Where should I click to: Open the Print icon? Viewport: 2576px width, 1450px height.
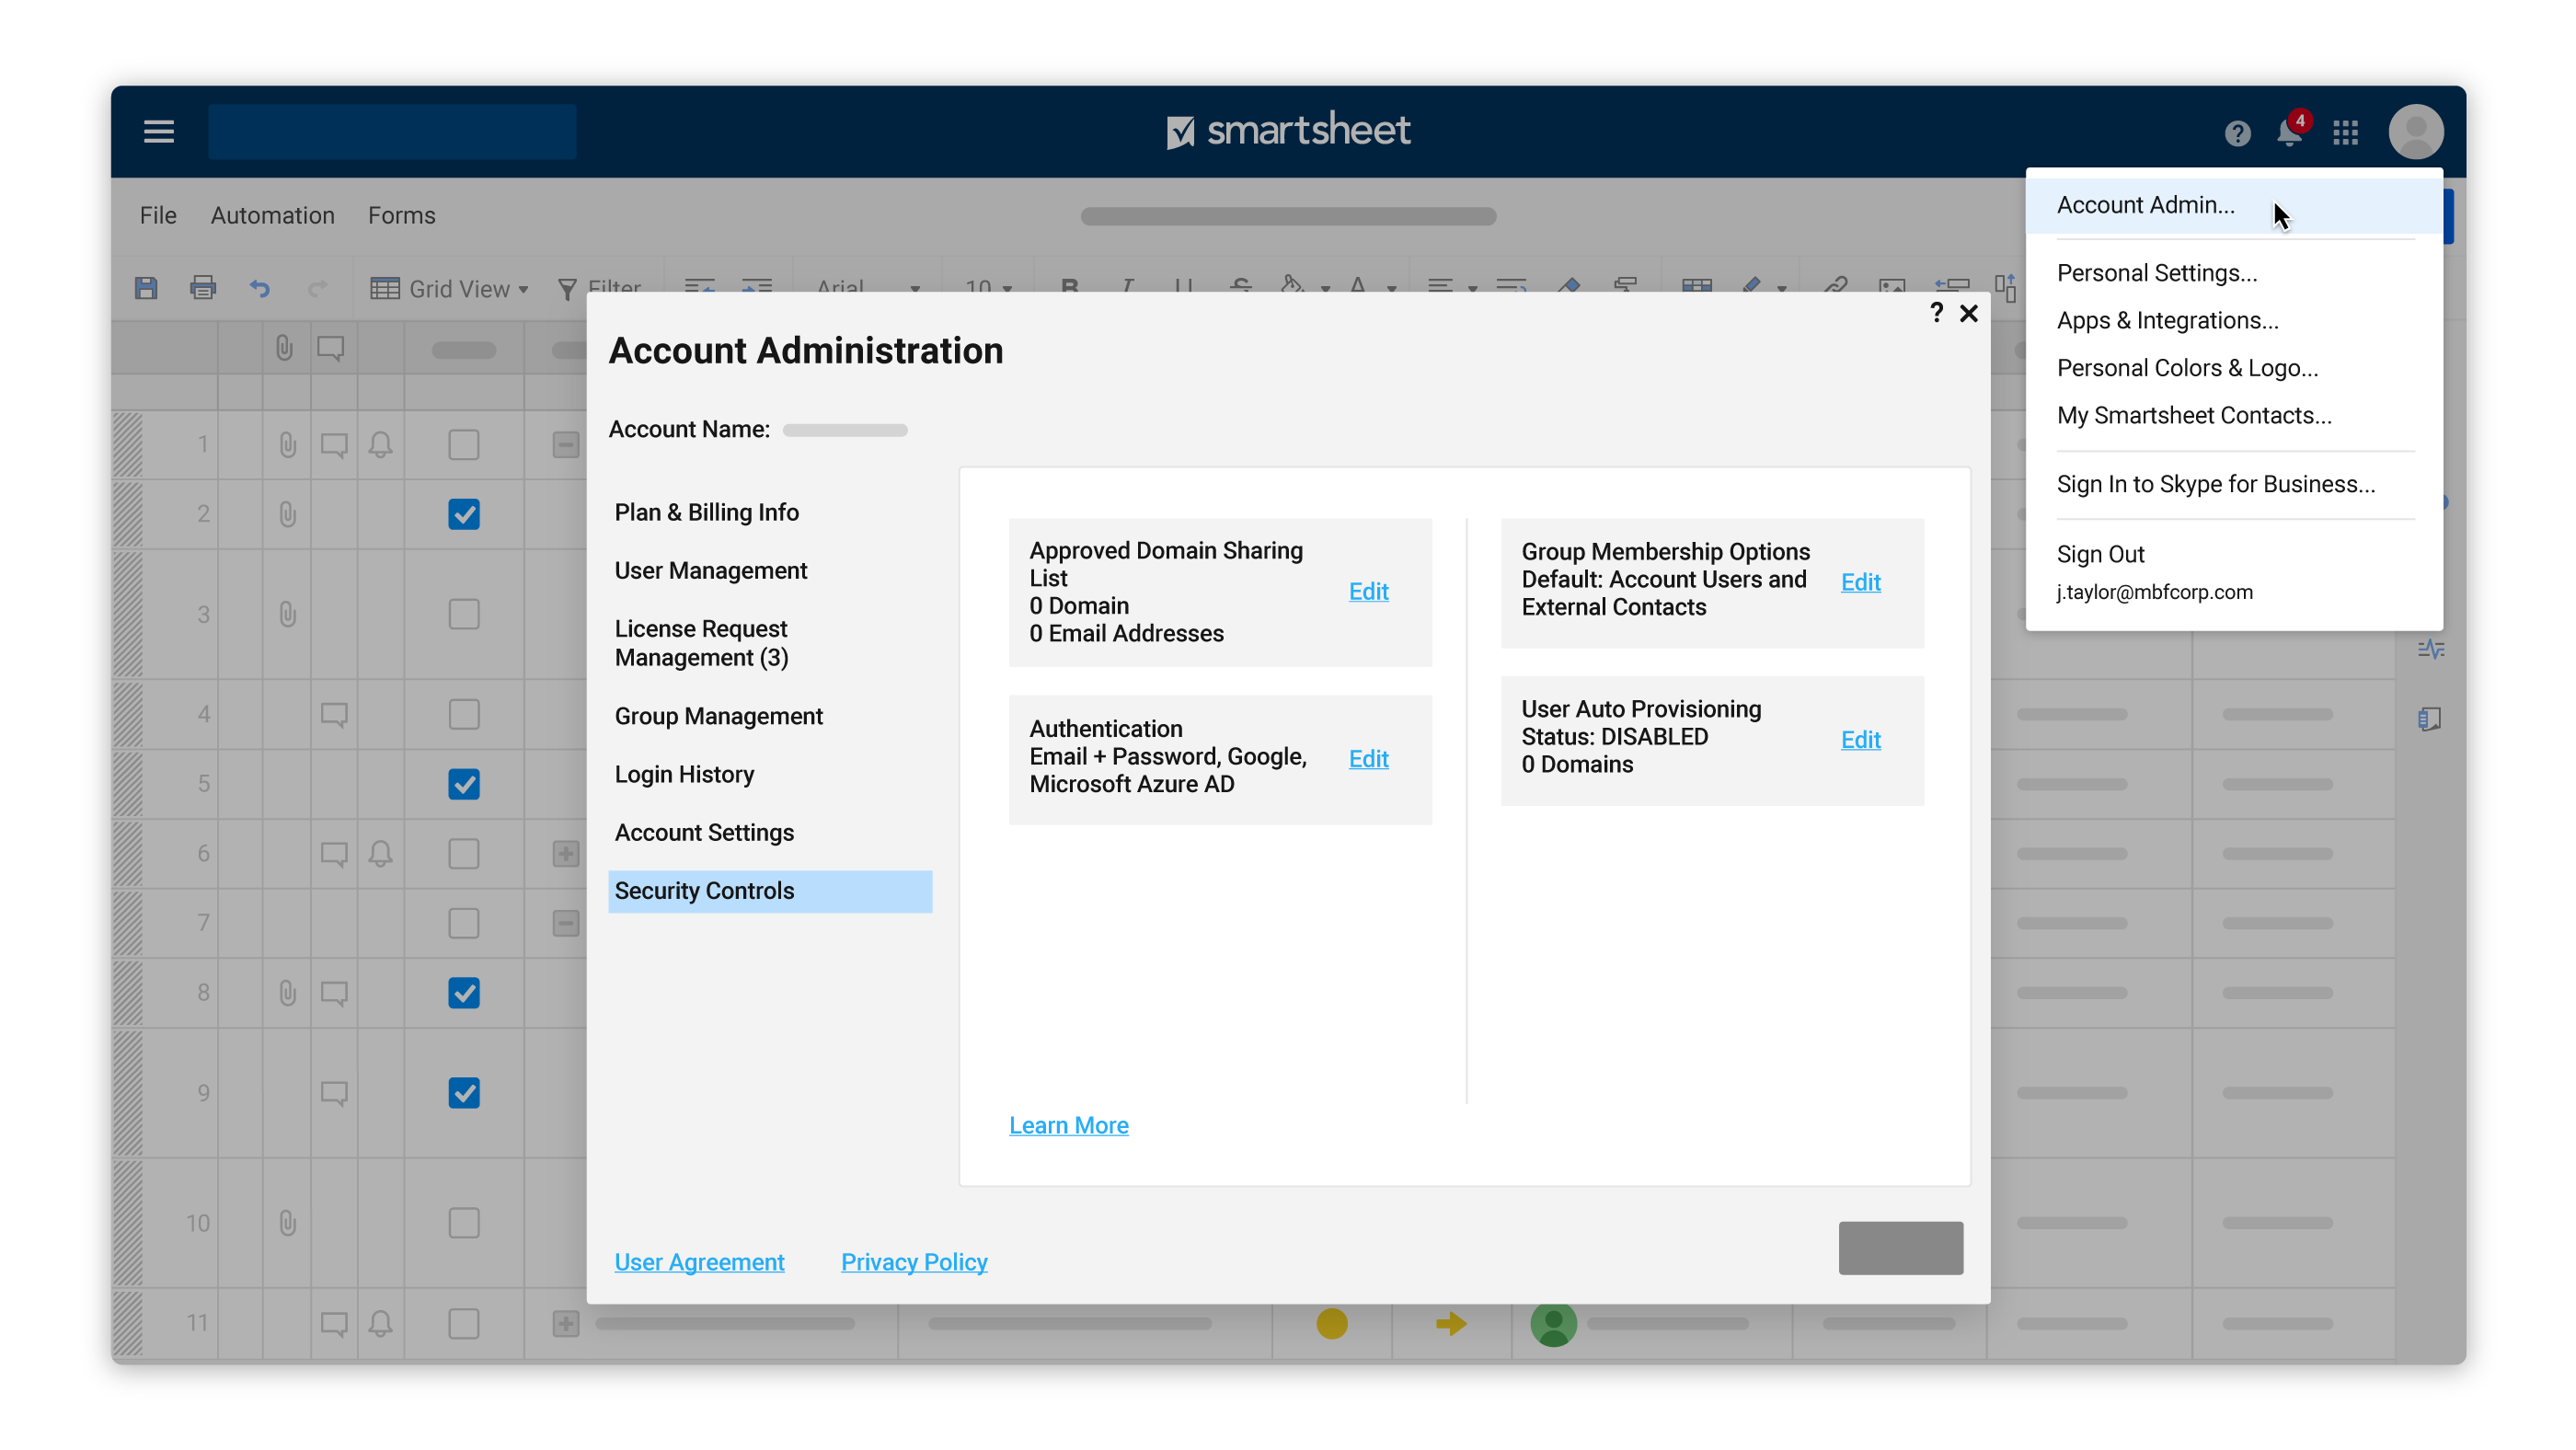[x=203, y=288]
